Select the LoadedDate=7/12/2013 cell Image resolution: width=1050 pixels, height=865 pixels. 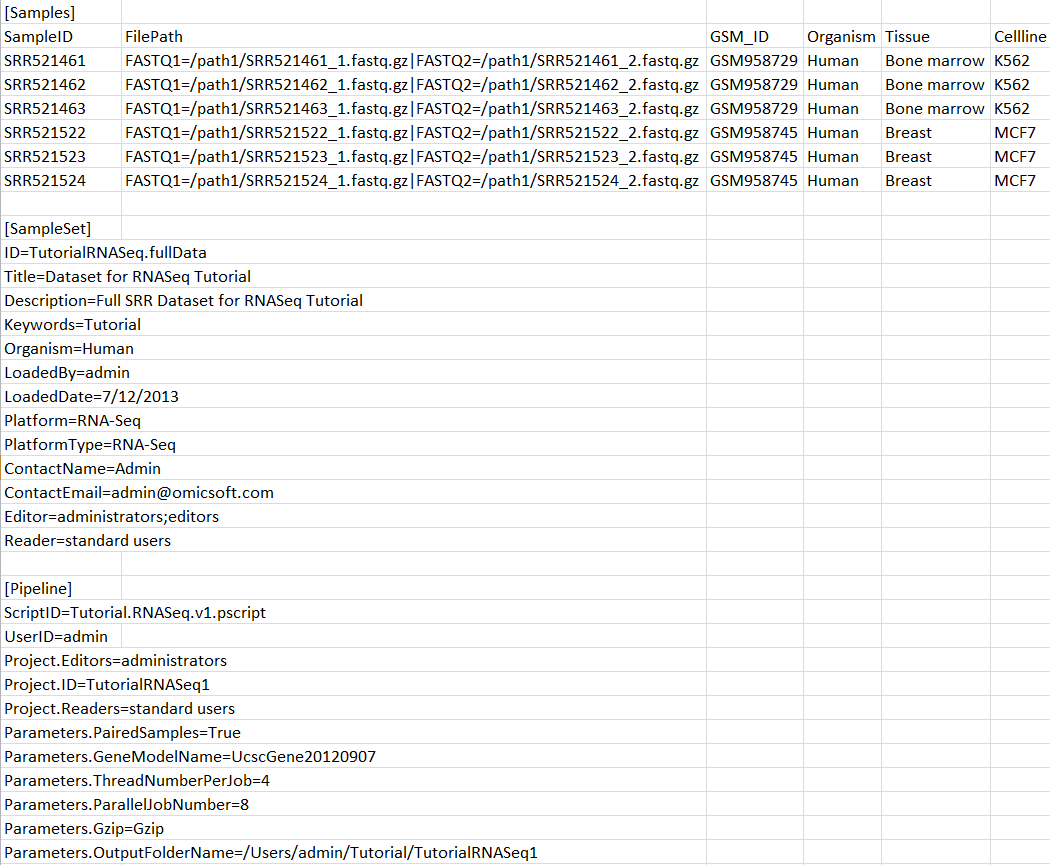click(x=91, y=397)
